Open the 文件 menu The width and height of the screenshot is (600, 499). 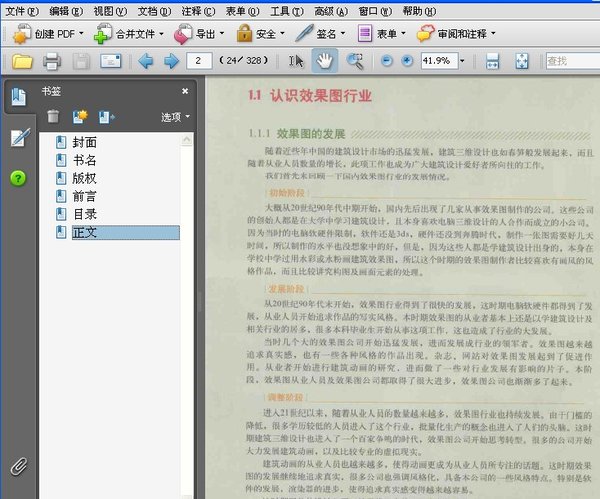(x=20, y=9)
